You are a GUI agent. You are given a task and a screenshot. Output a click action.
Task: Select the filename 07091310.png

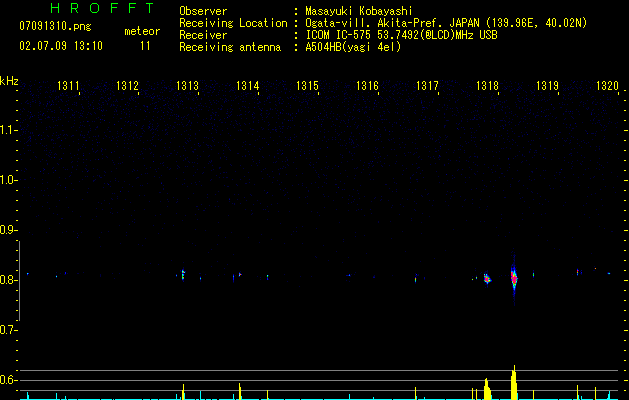(x=55, y=27)
